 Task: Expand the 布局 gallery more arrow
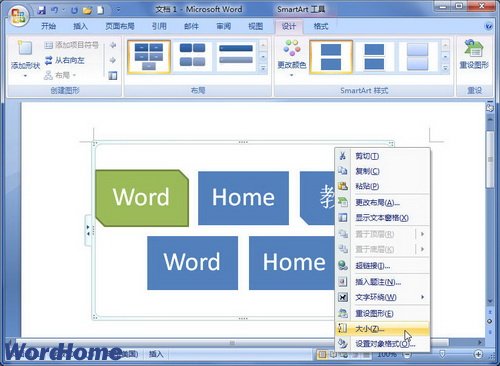click(x=263, y=68)
